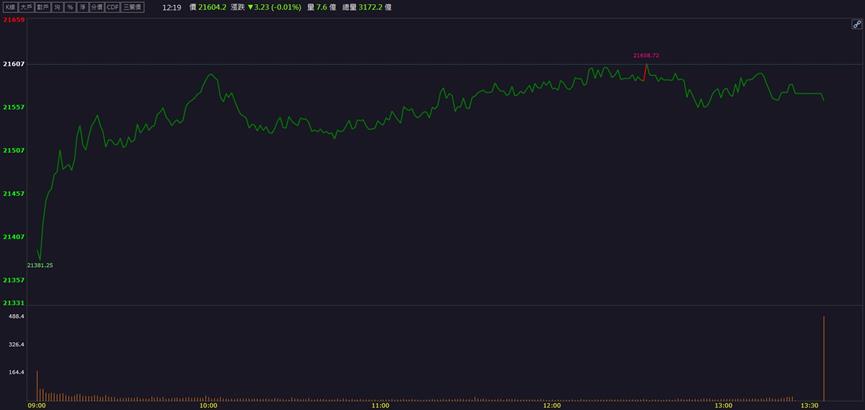Click the change value ▼3.23 (-0.01%)
Image resolution: width=865 pixels, height=410 pixels.
[x=274, y=8]
